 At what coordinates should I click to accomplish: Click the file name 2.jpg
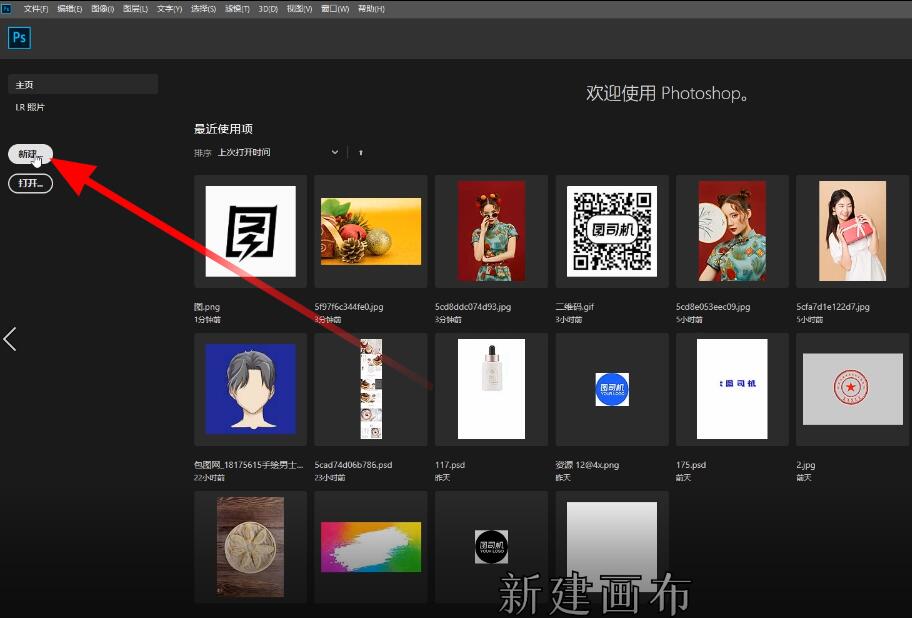tap(806, 465)
